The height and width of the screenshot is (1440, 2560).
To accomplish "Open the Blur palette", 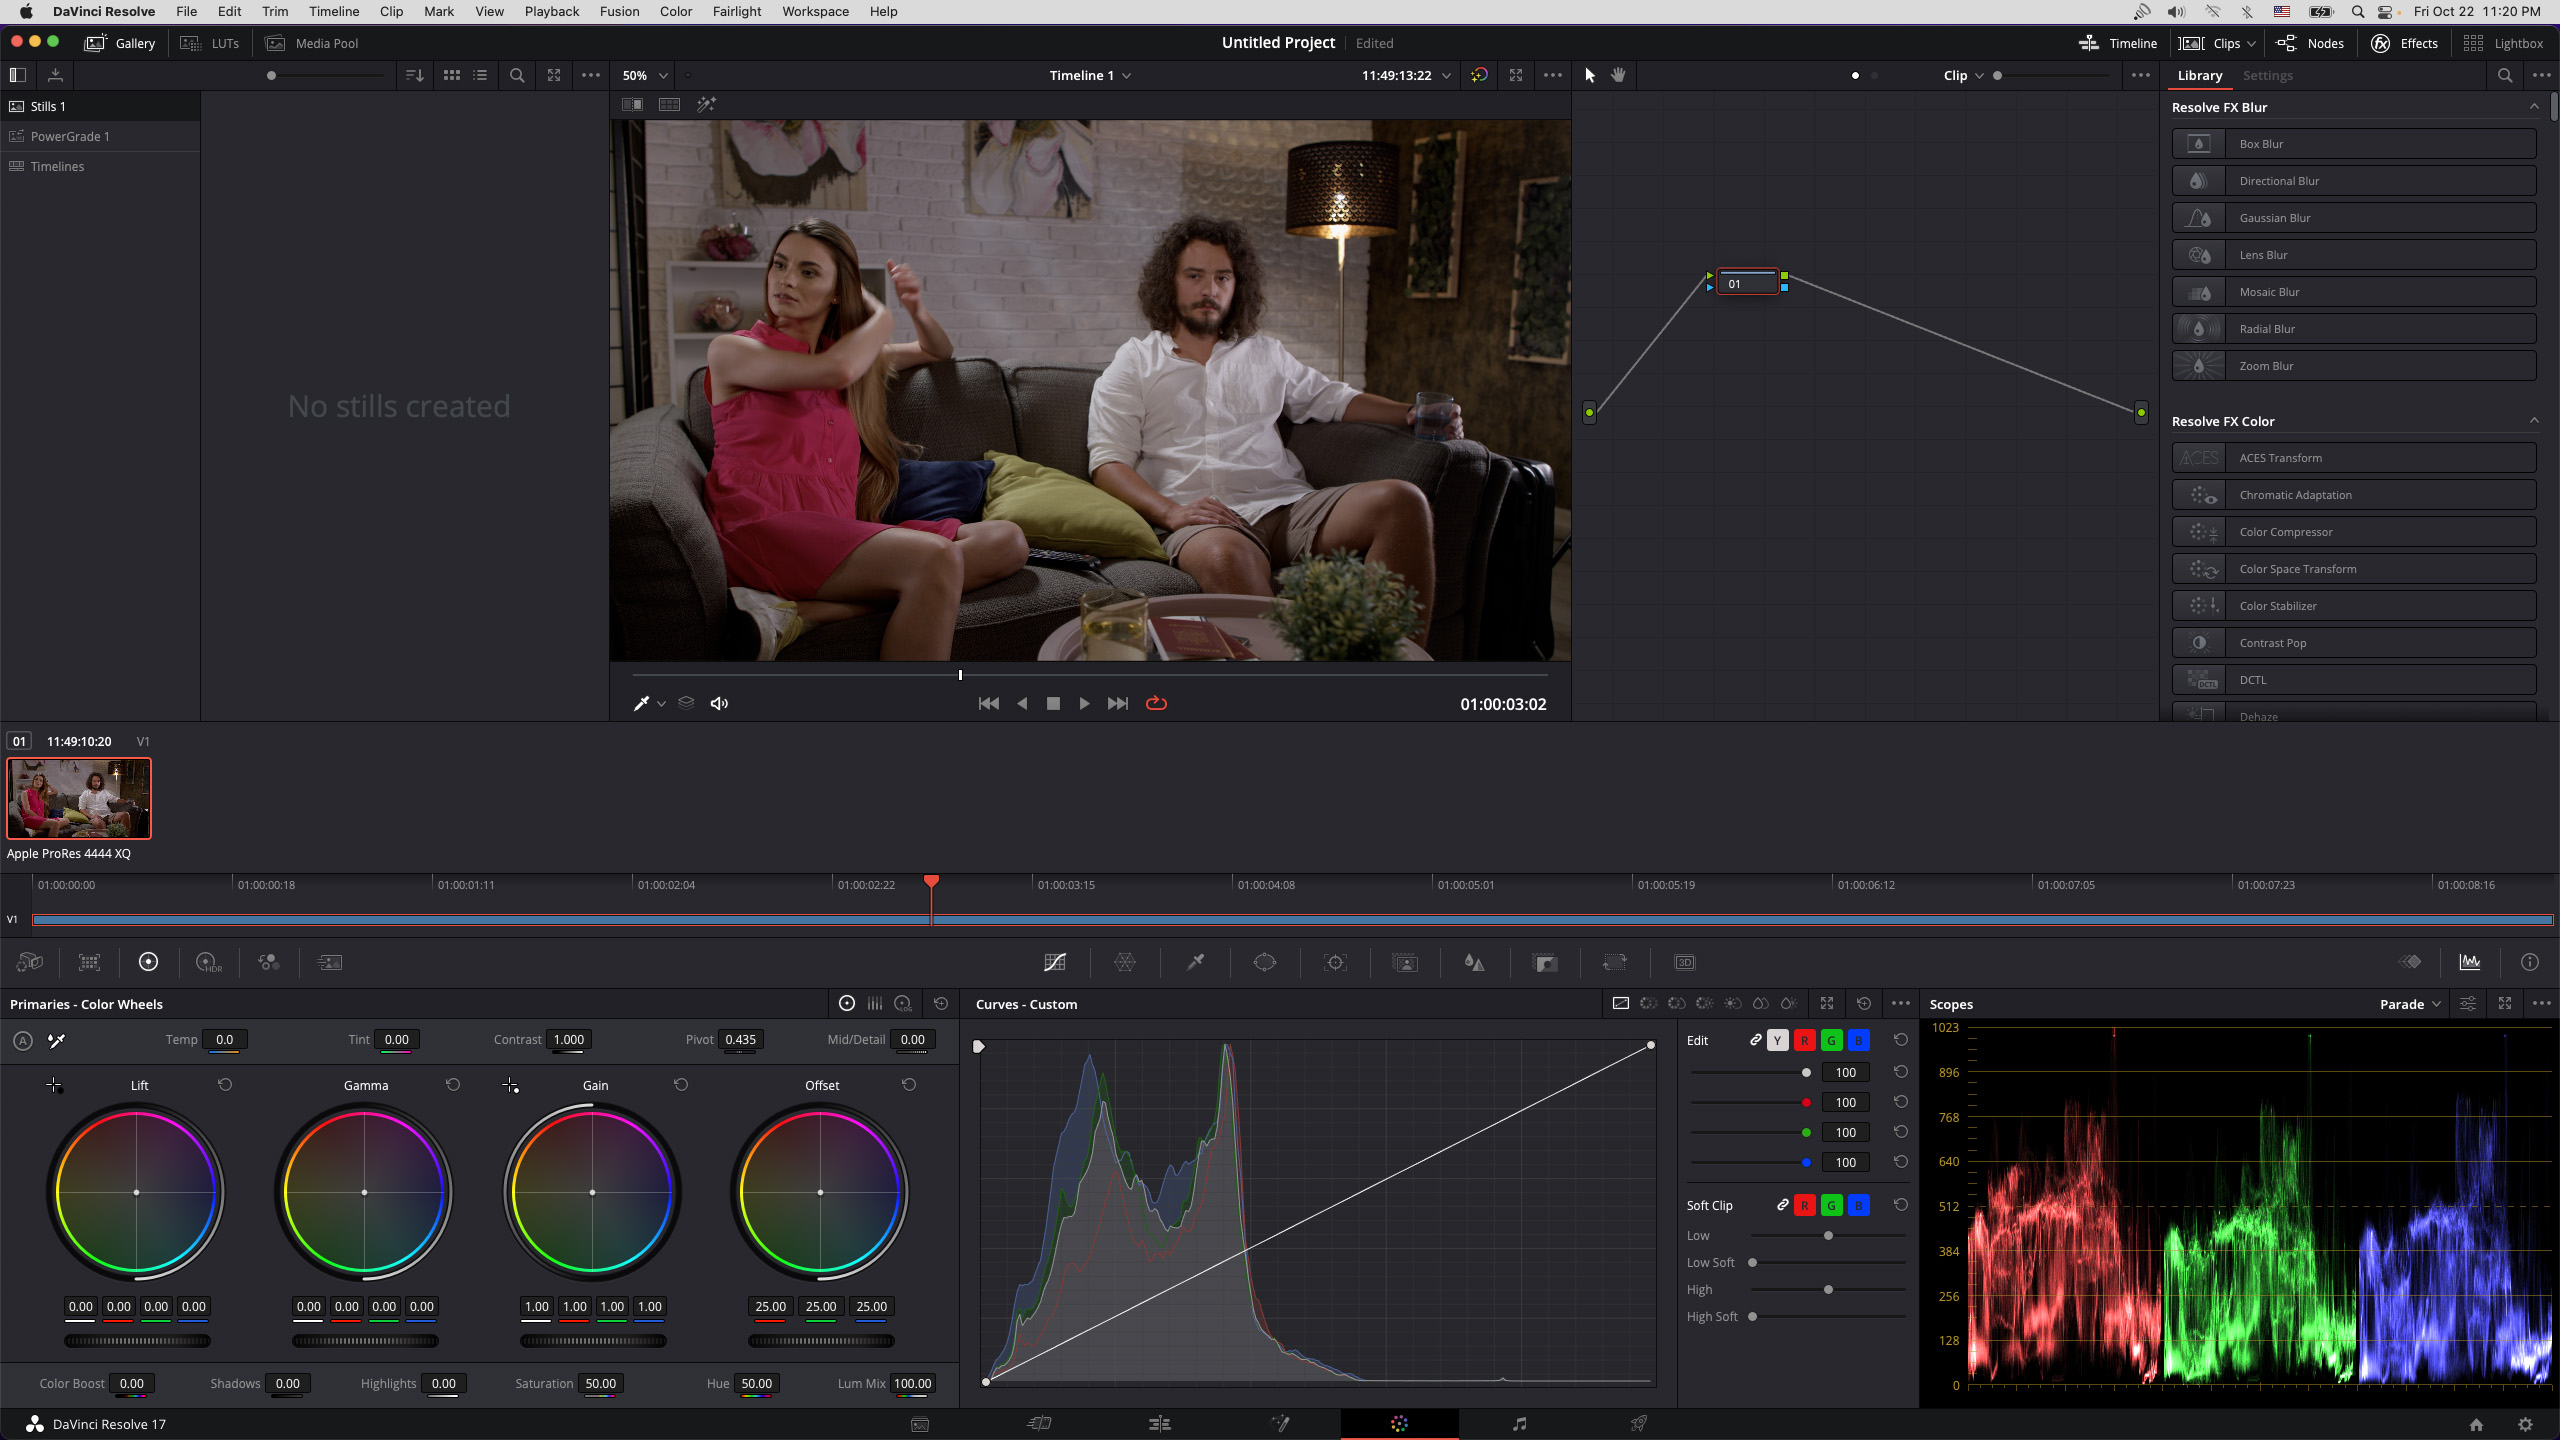I will pos(1474,962).
